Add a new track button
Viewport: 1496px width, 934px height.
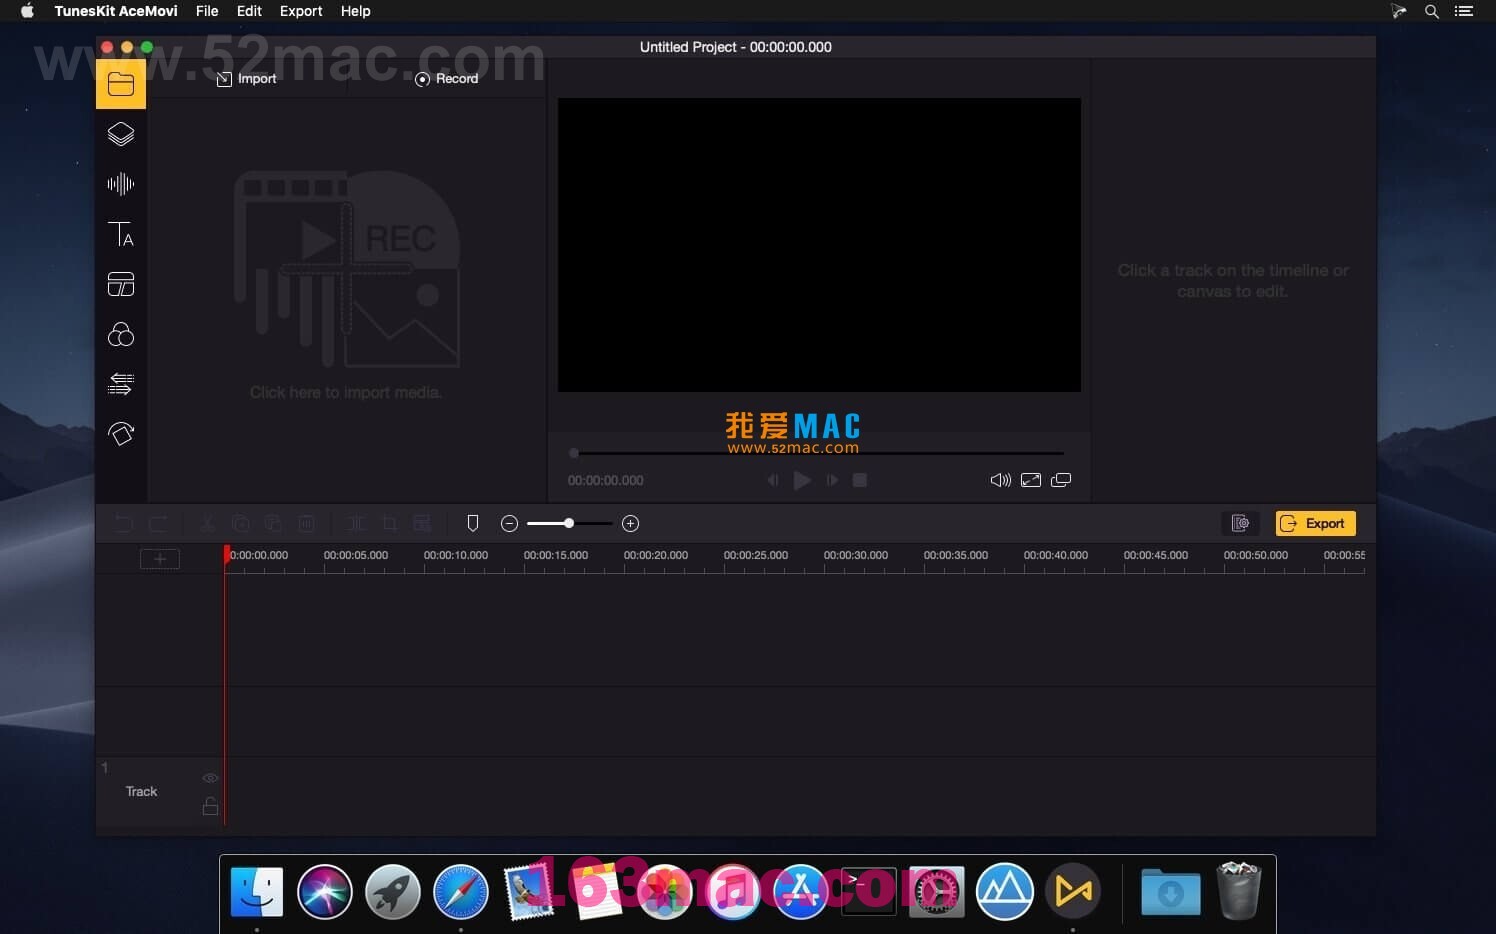pos(160,559)
